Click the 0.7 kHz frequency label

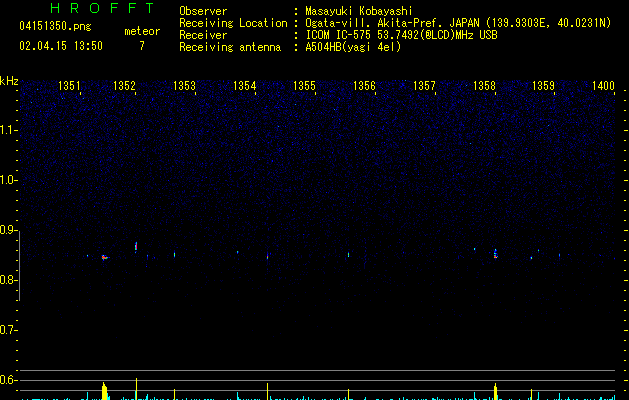(8, 330)
